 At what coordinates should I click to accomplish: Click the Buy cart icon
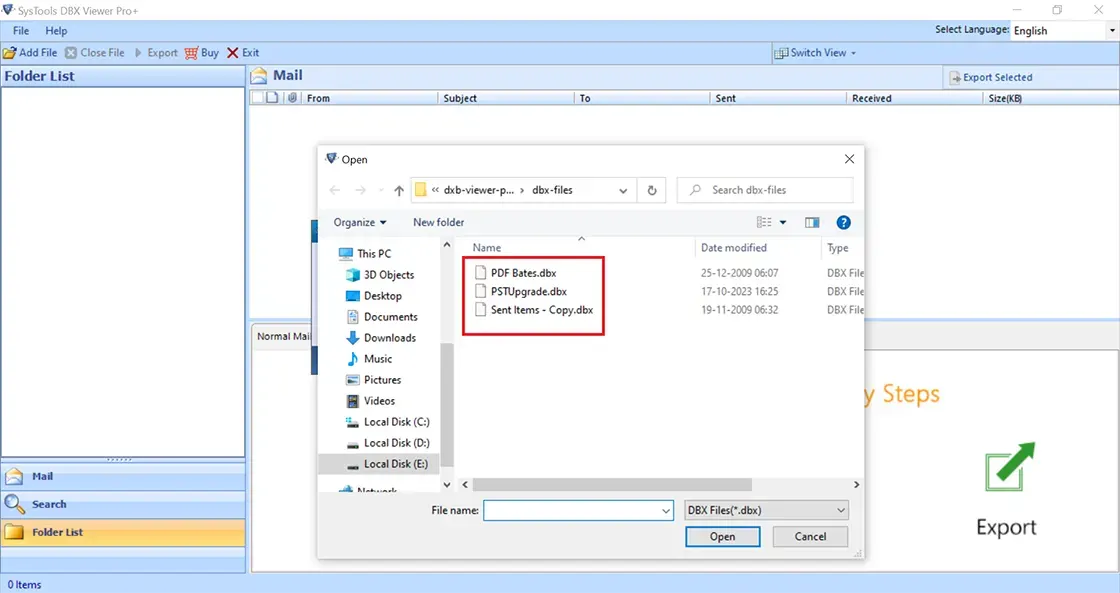pyautogui.click(x=191, y=53)
